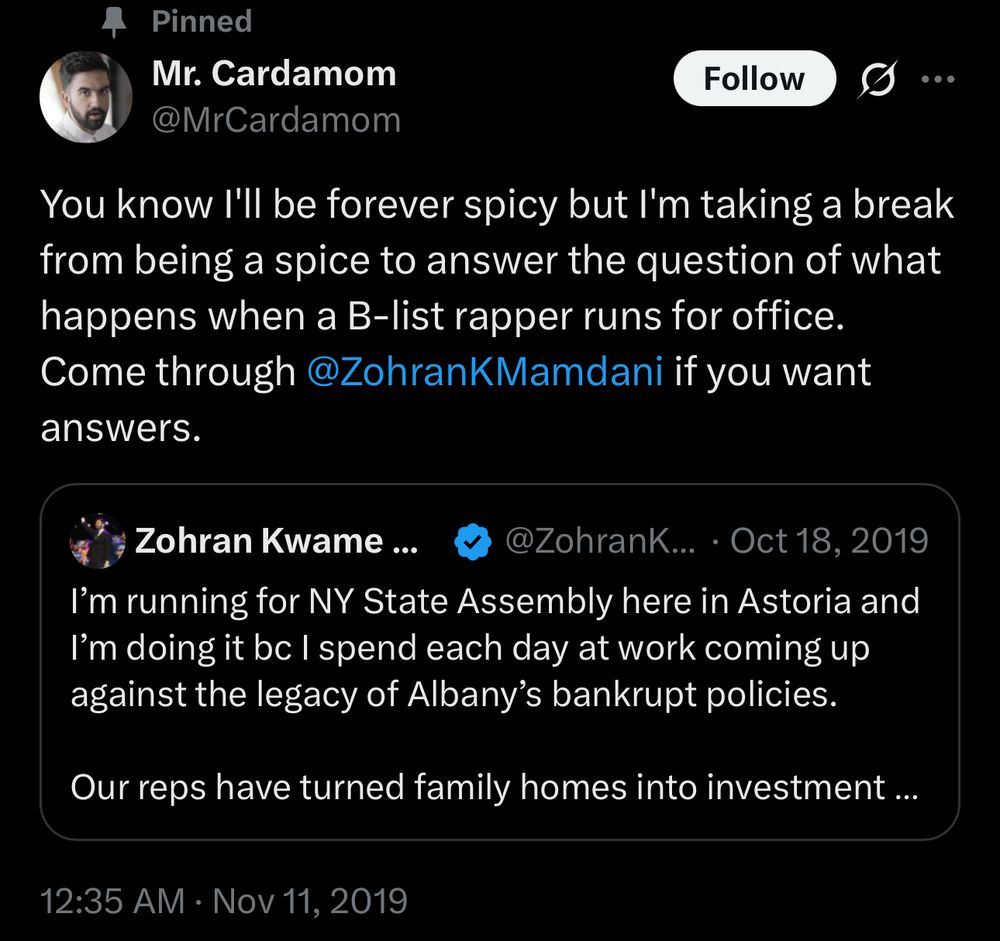Open the Grok slash-circle icon
Viewport: 1000px width, 941px height.
click(878, 79)
